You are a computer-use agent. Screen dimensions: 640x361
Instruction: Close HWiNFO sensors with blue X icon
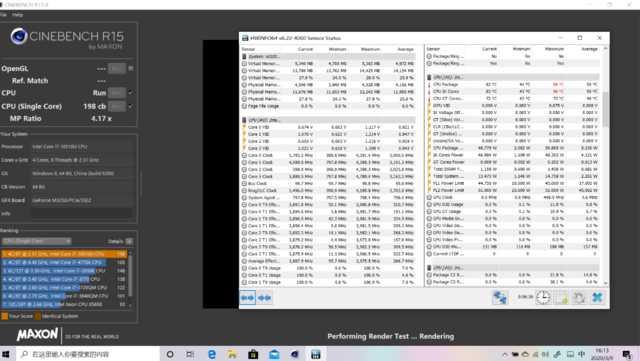pos(598,298)
